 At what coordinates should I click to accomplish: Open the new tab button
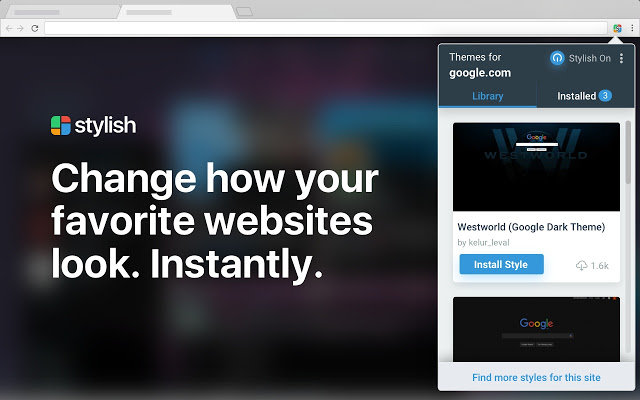tap(244, 12)
